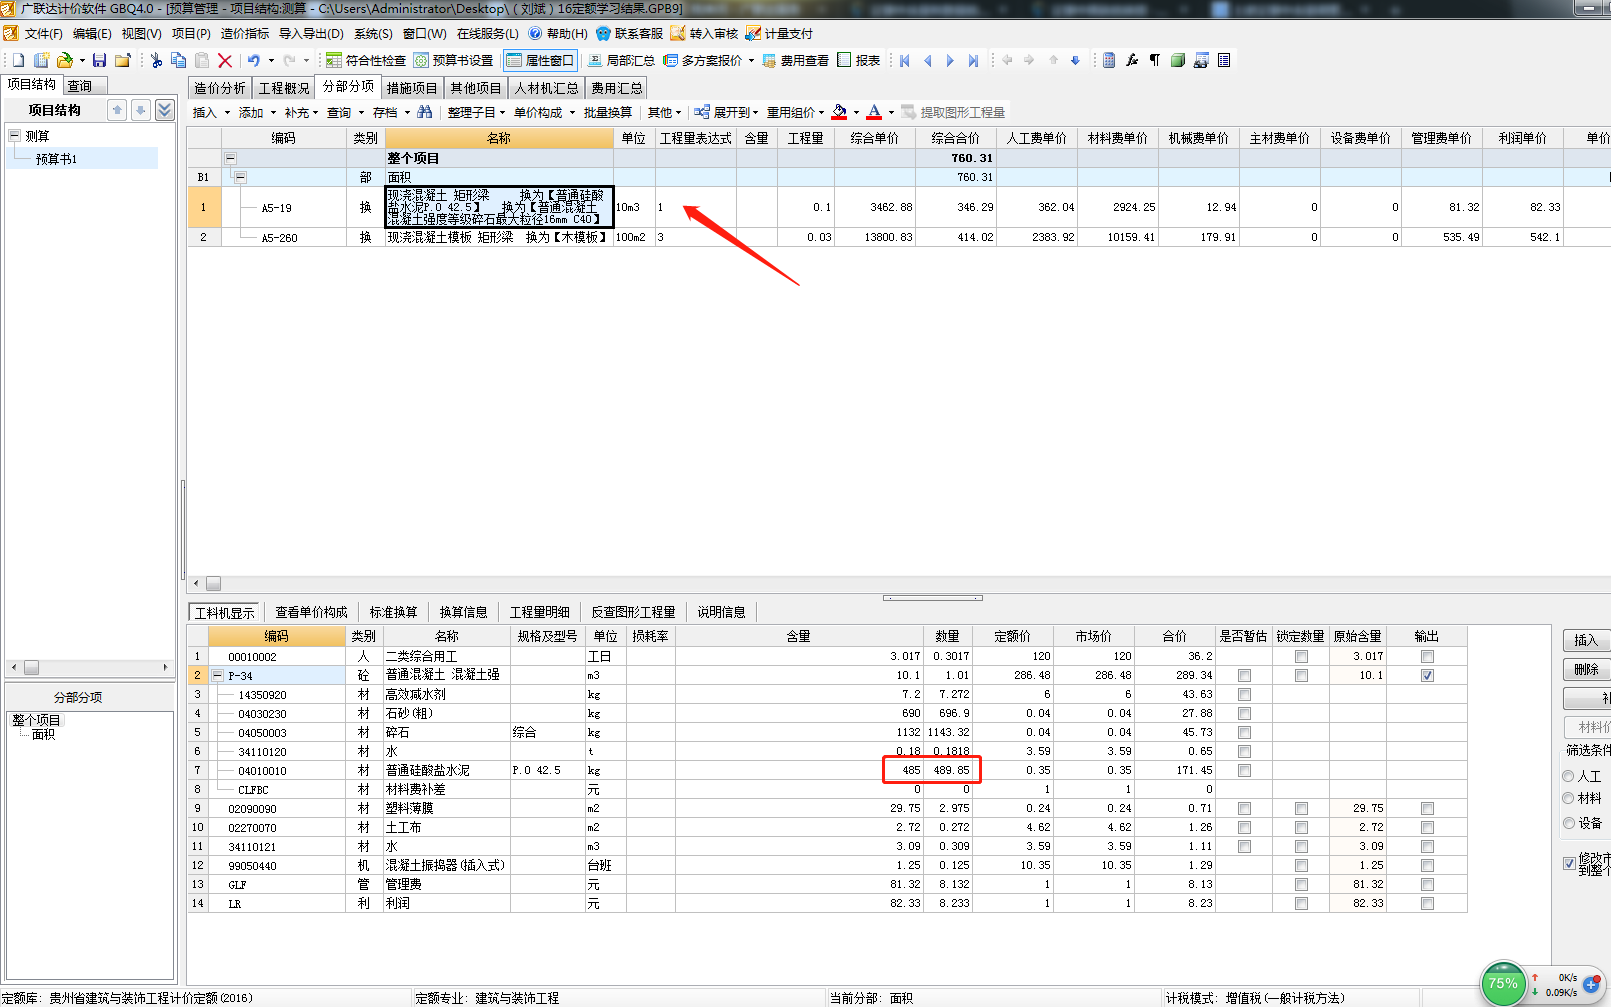Click the fx formula icon

[x=1132, y=61]
